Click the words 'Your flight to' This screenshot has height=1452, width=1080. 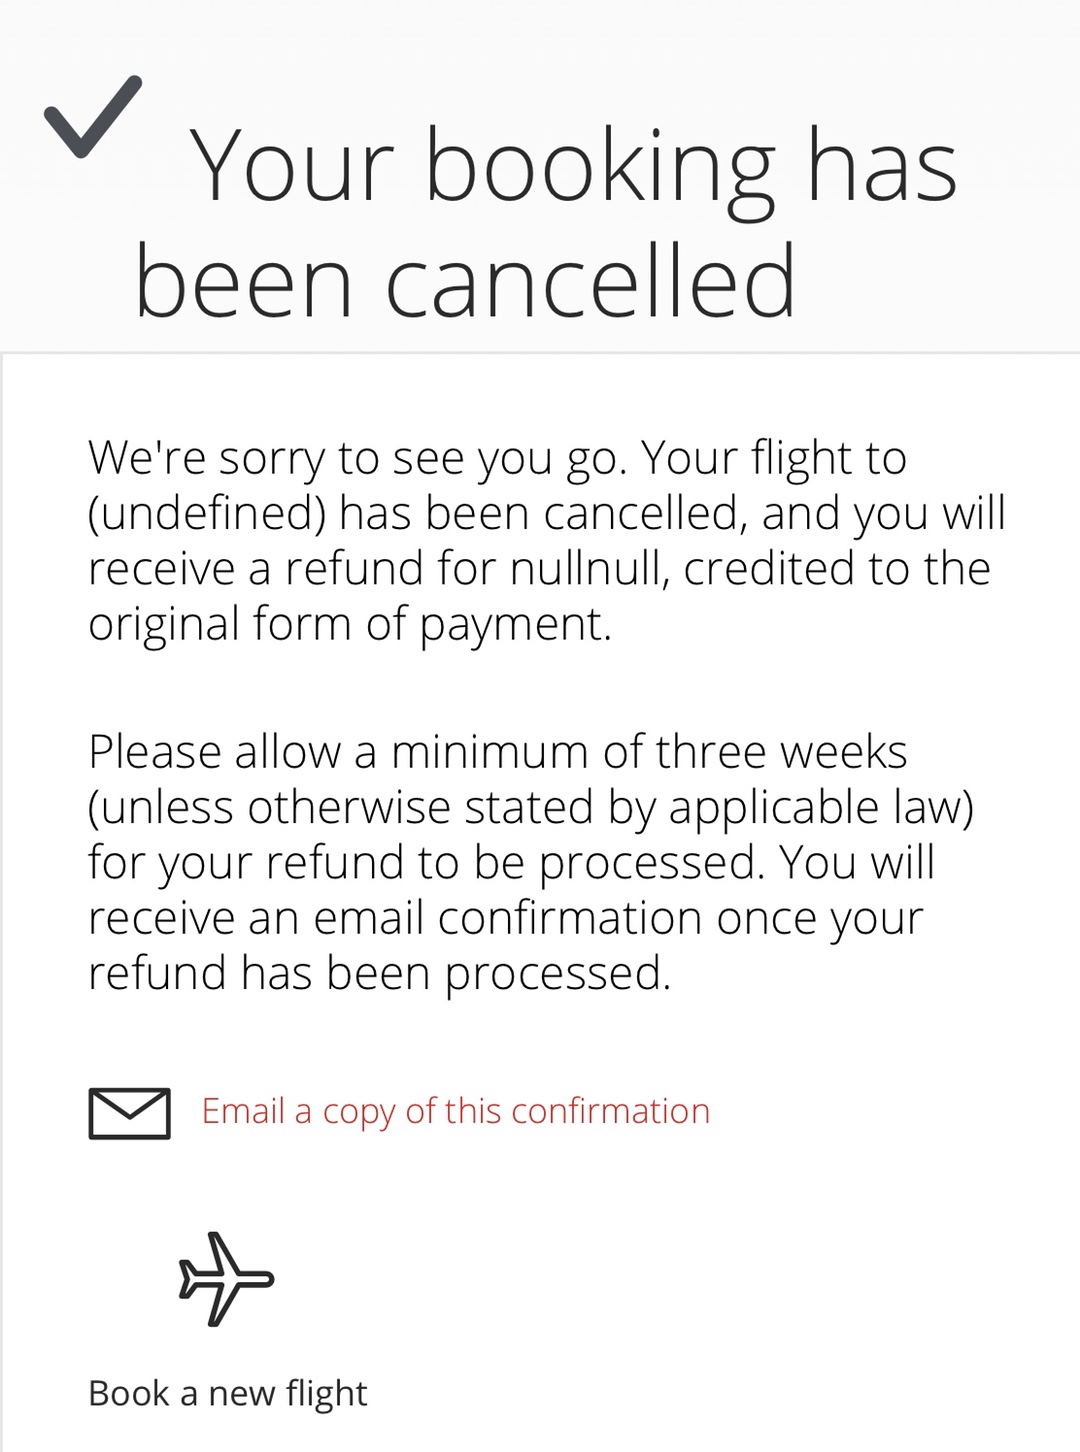(x=773, y=458)
